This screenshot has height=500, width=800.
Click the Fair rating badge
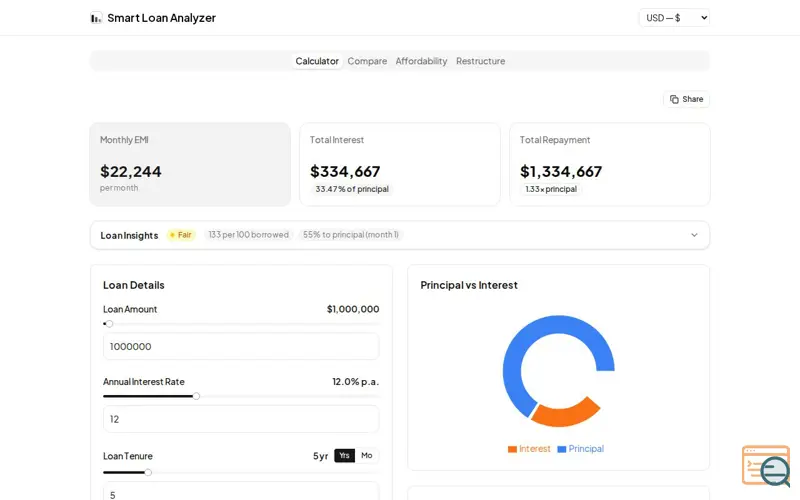click(x=181, y=235)
